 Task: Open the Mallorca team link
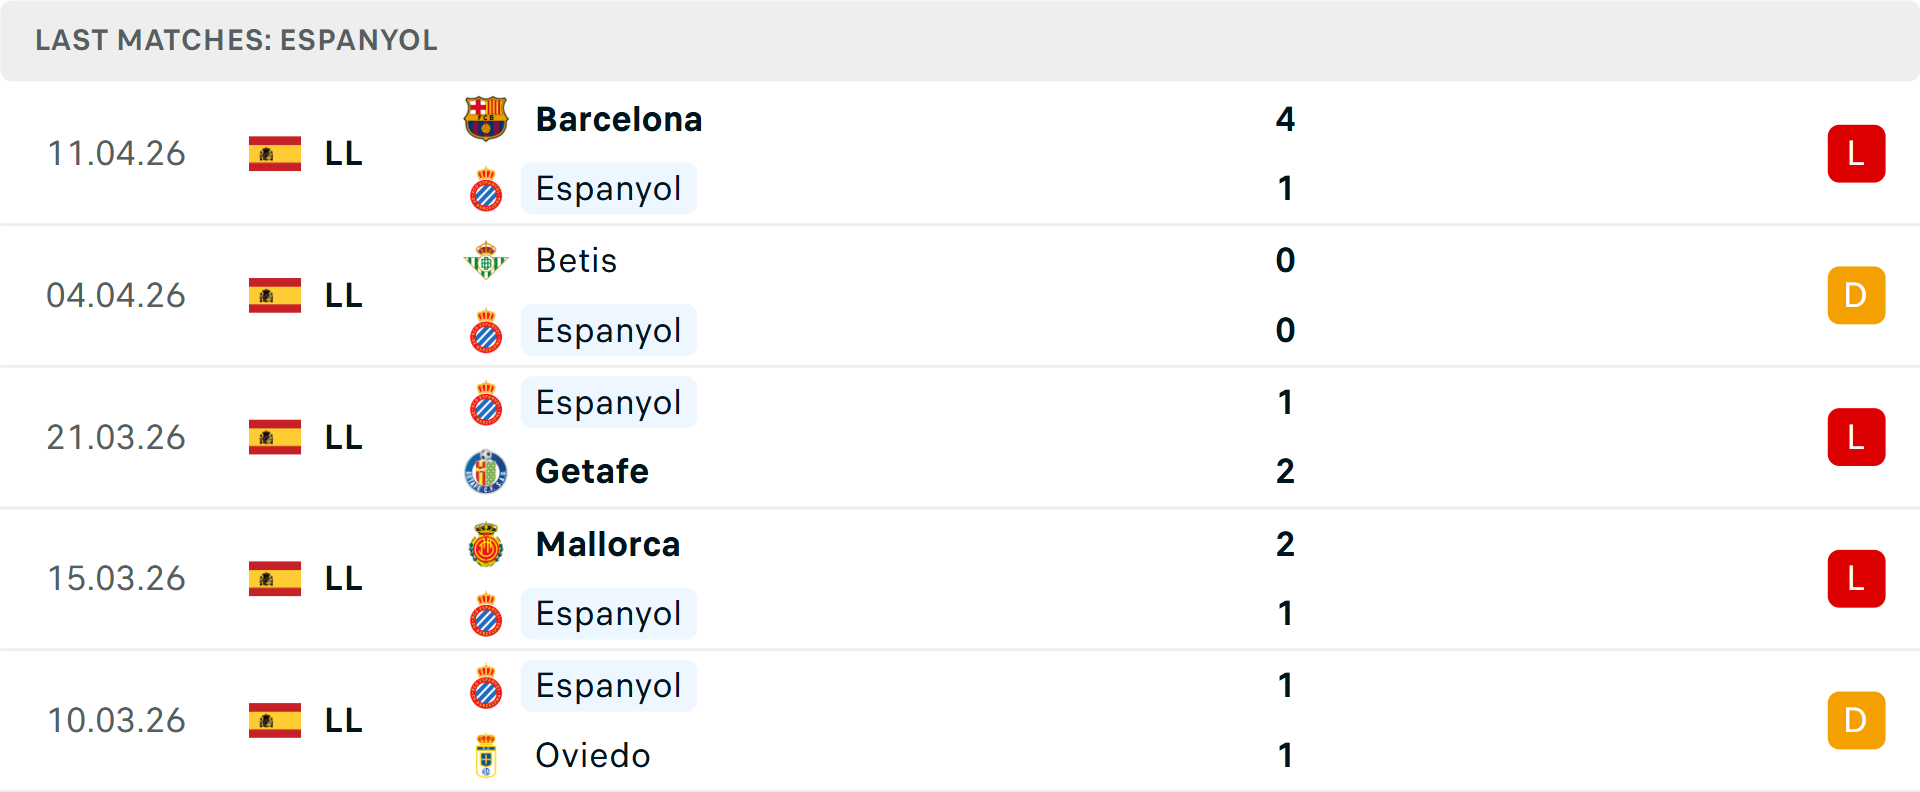pos(608,545)
